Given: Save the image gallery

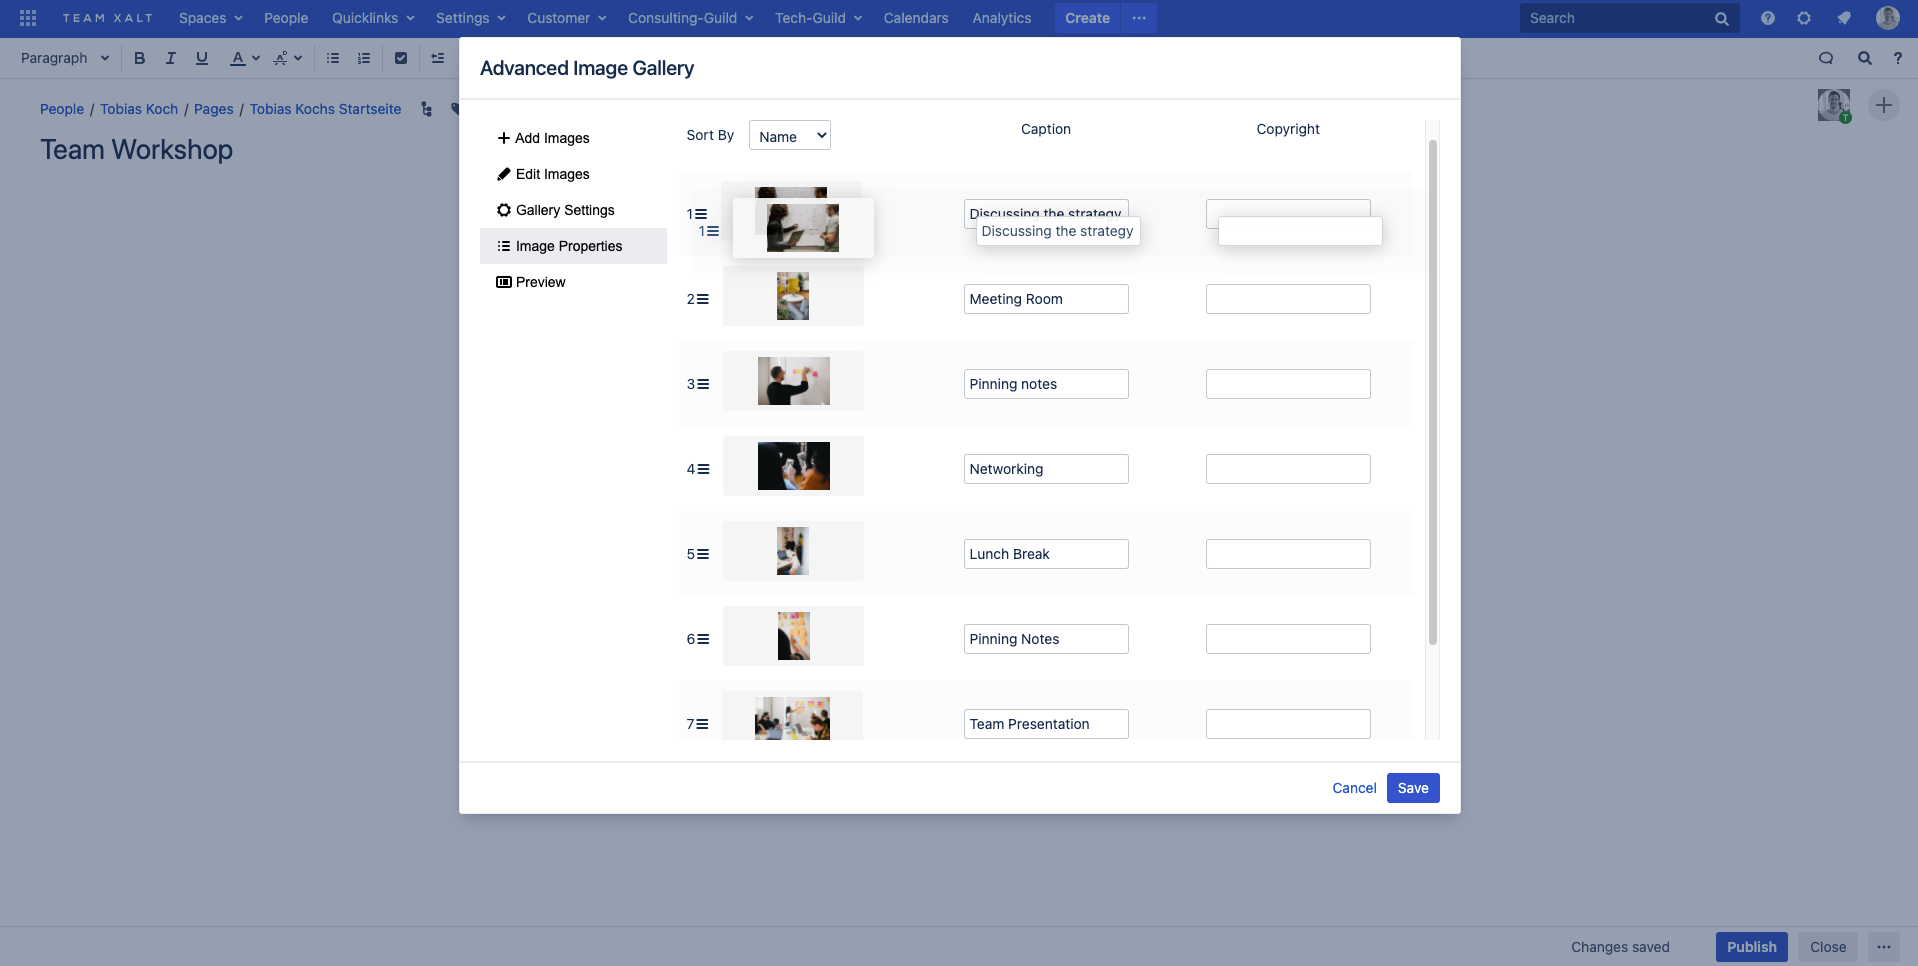Looking at the screenshot, I should point(1413,788).
